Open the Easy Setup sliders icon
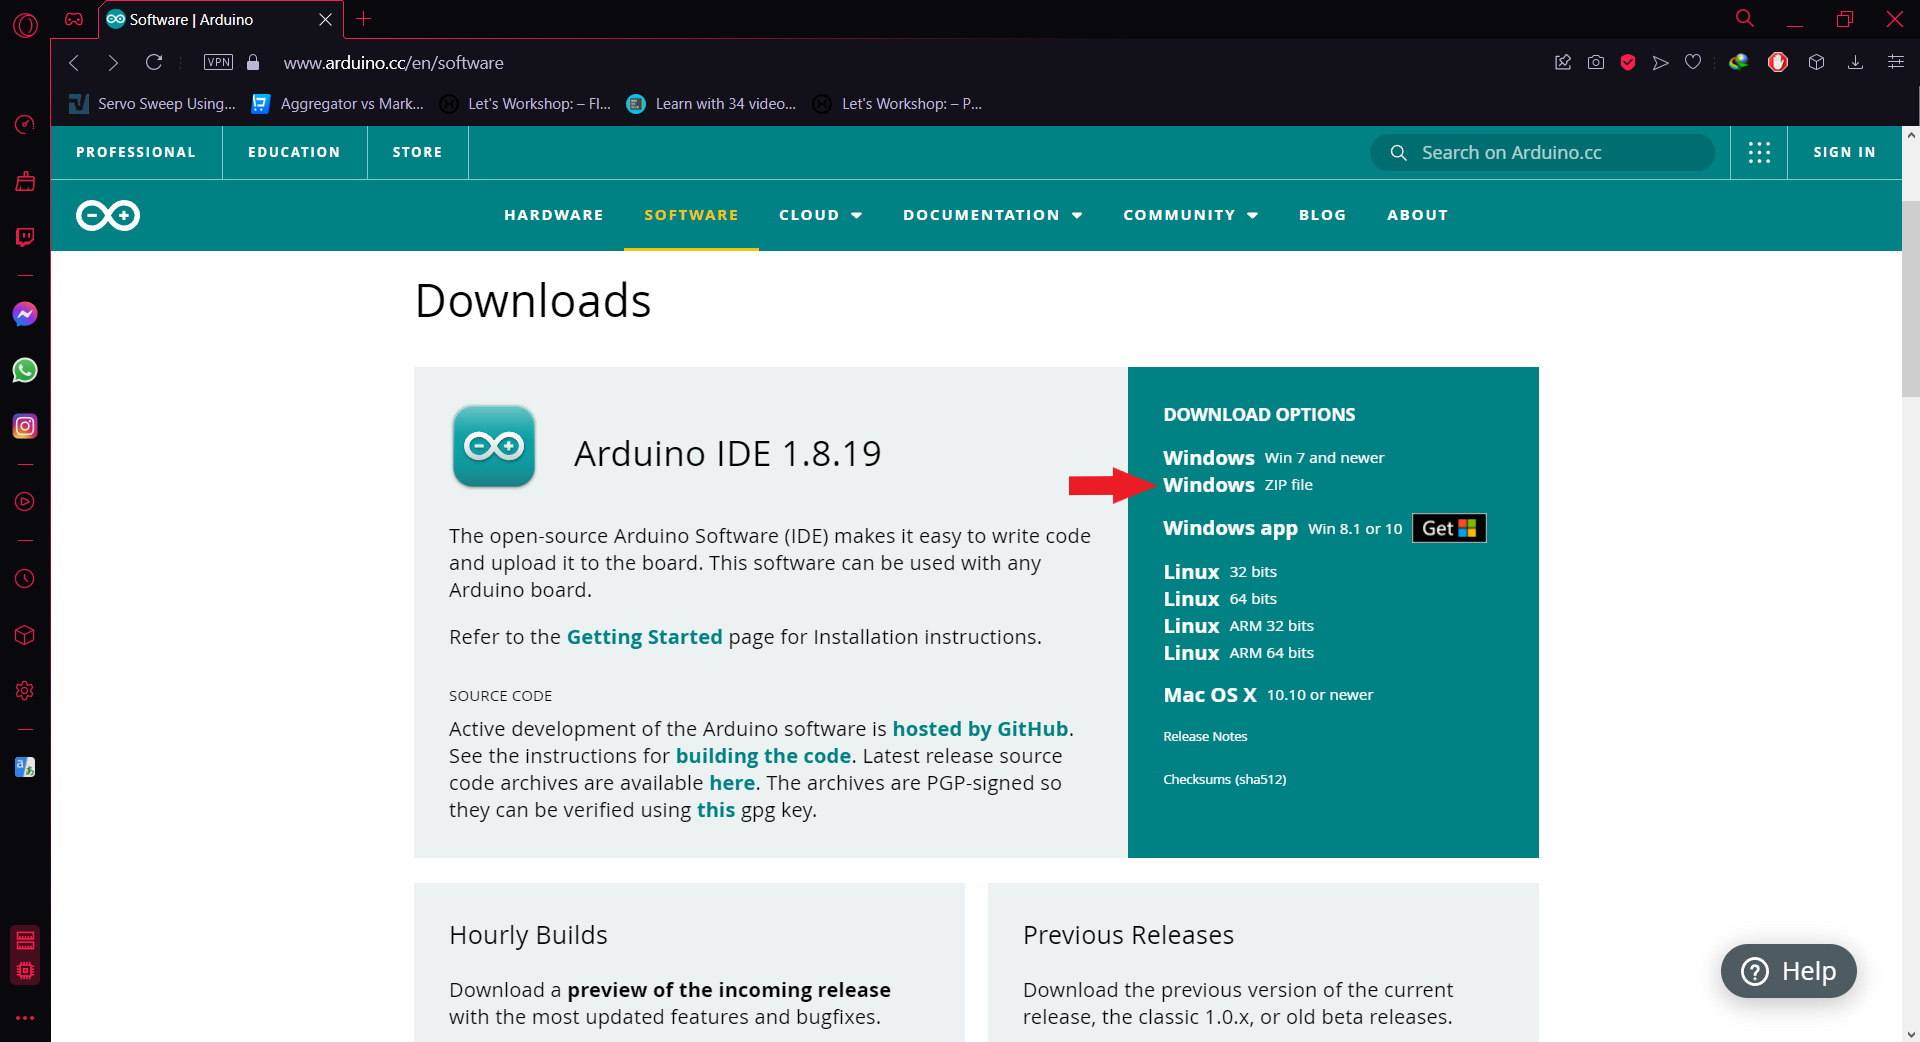The width and height of the screenshot is (1920, 1042). tap(1895, 62)
